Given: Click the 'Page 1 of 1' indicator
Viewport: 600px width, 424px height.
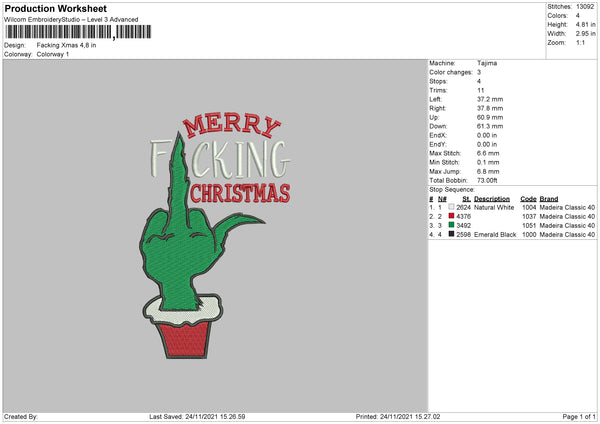Looking at the screenshot, I should (579, 417).
